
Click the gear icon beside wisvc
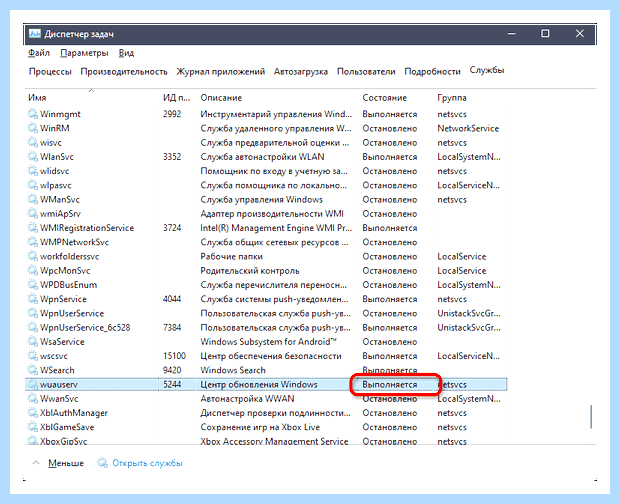32,142
